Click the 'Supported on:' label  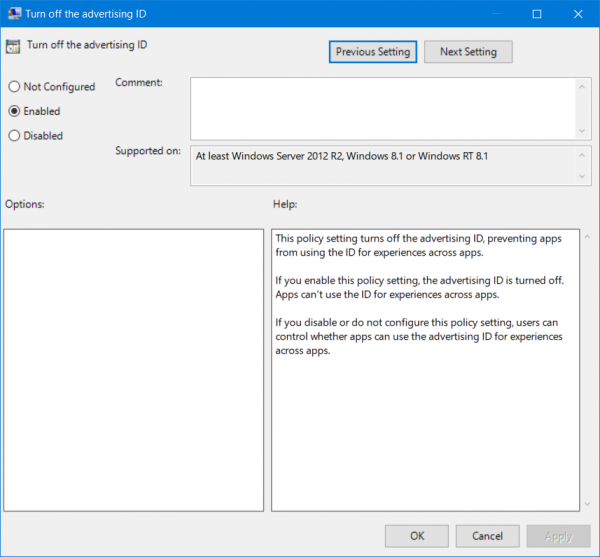pyautogui.click(x=148, y=151)
